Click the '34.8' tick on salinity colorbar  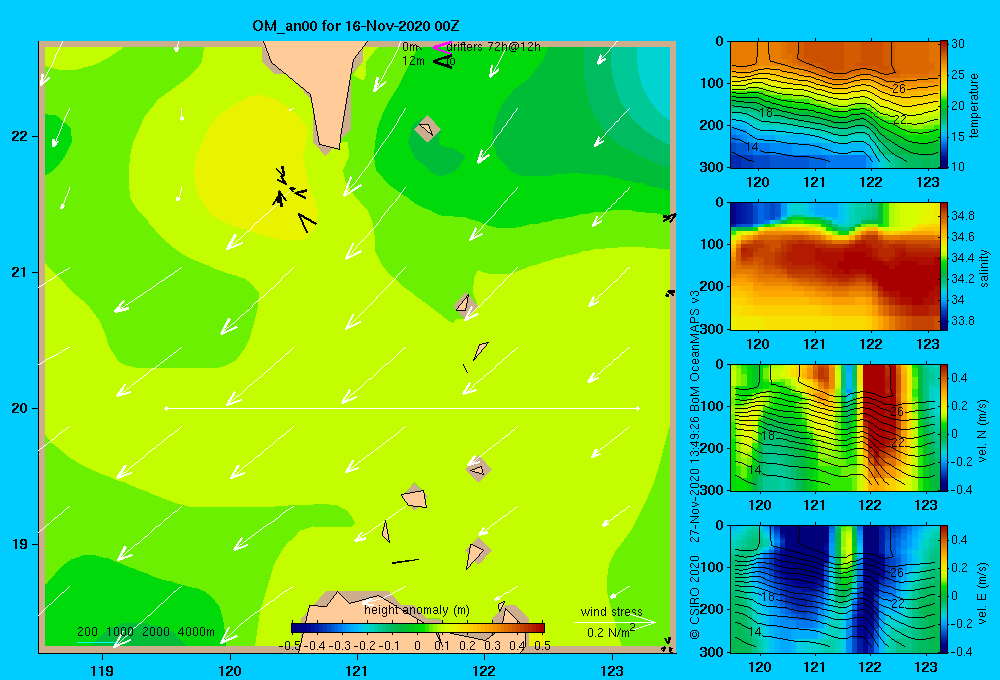coord(962,216)
